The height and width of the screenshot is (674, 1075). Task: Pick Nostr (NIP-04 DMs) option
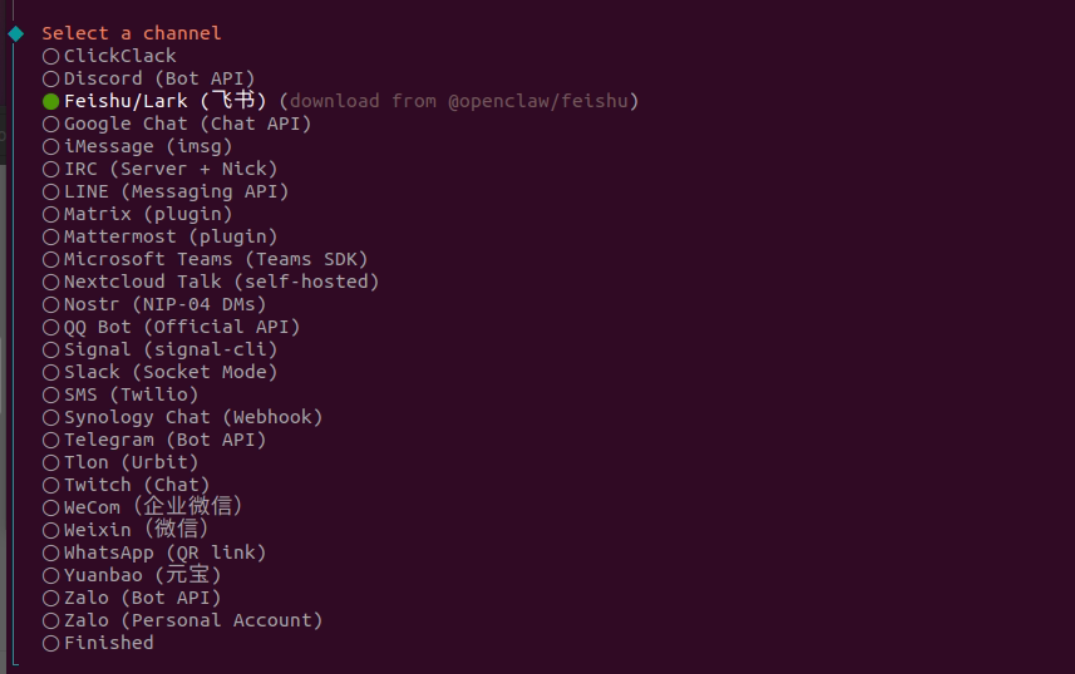154,305
